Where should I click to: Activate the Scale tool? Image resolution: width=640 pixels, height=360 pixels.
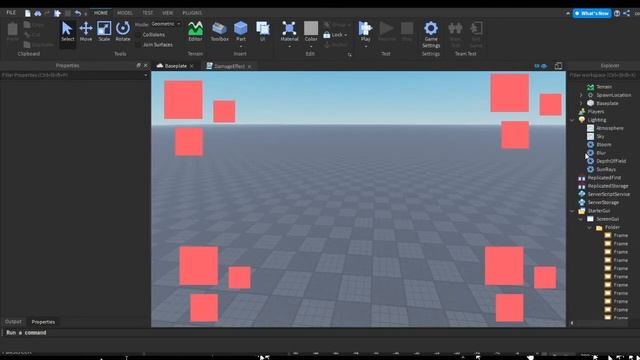[x=104, y=32]
